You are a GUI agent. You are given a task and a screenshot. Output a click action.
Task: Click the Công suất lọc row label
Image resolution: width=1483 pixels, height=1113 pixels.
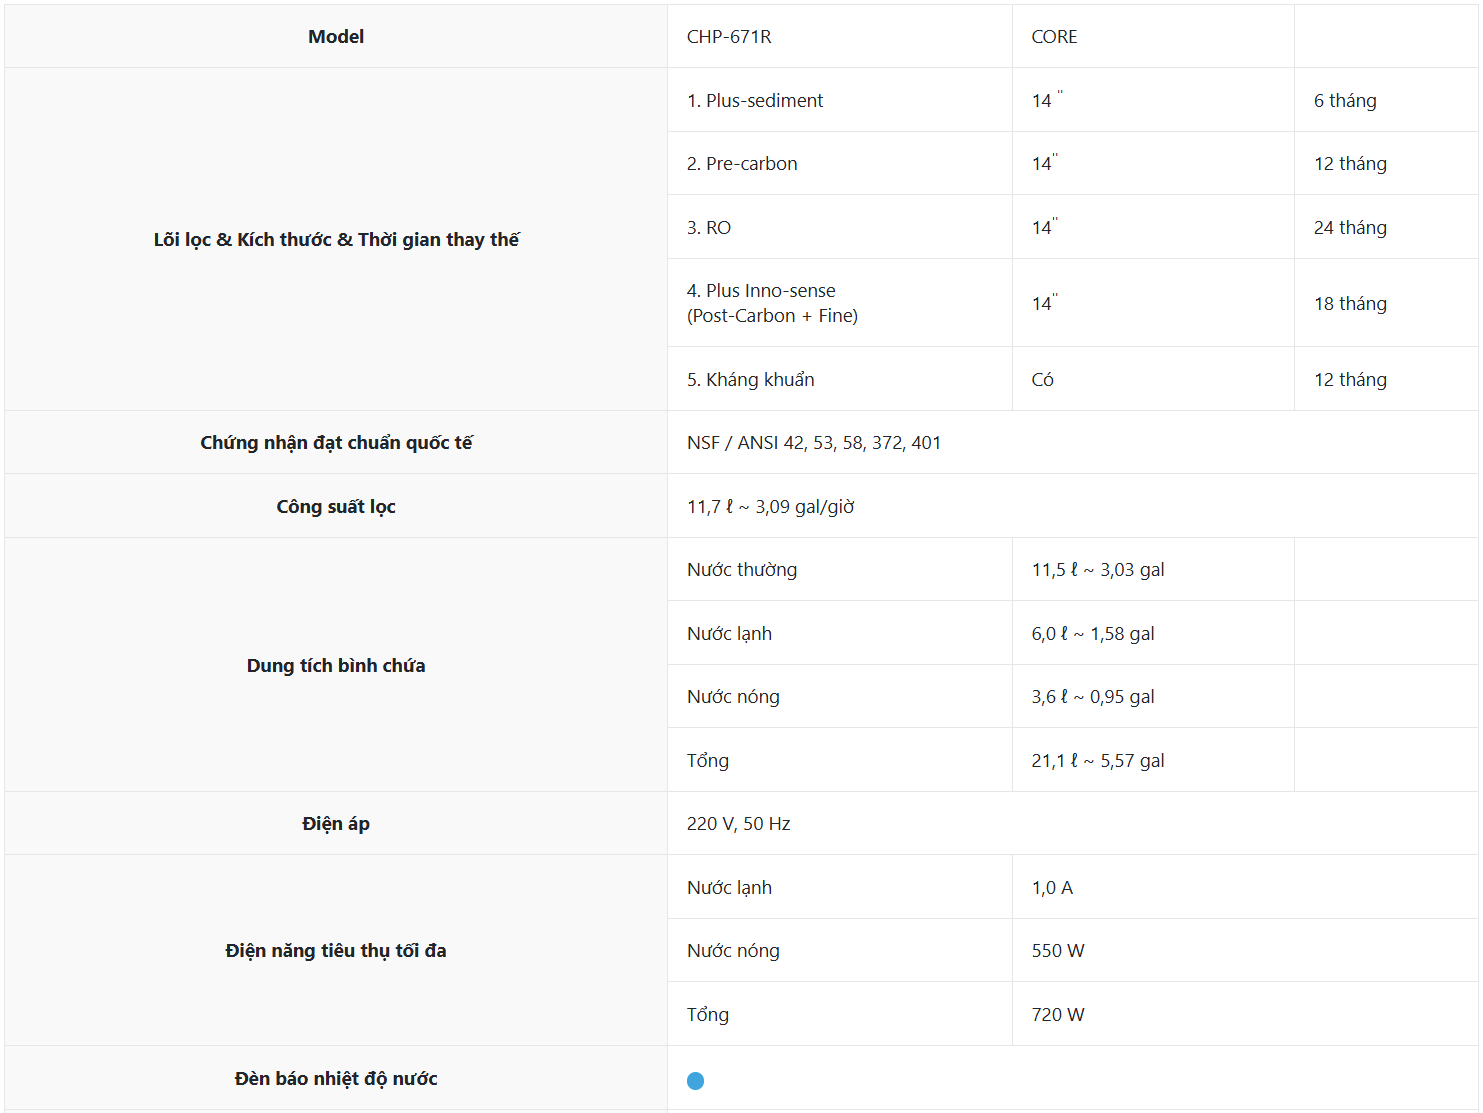336,507
